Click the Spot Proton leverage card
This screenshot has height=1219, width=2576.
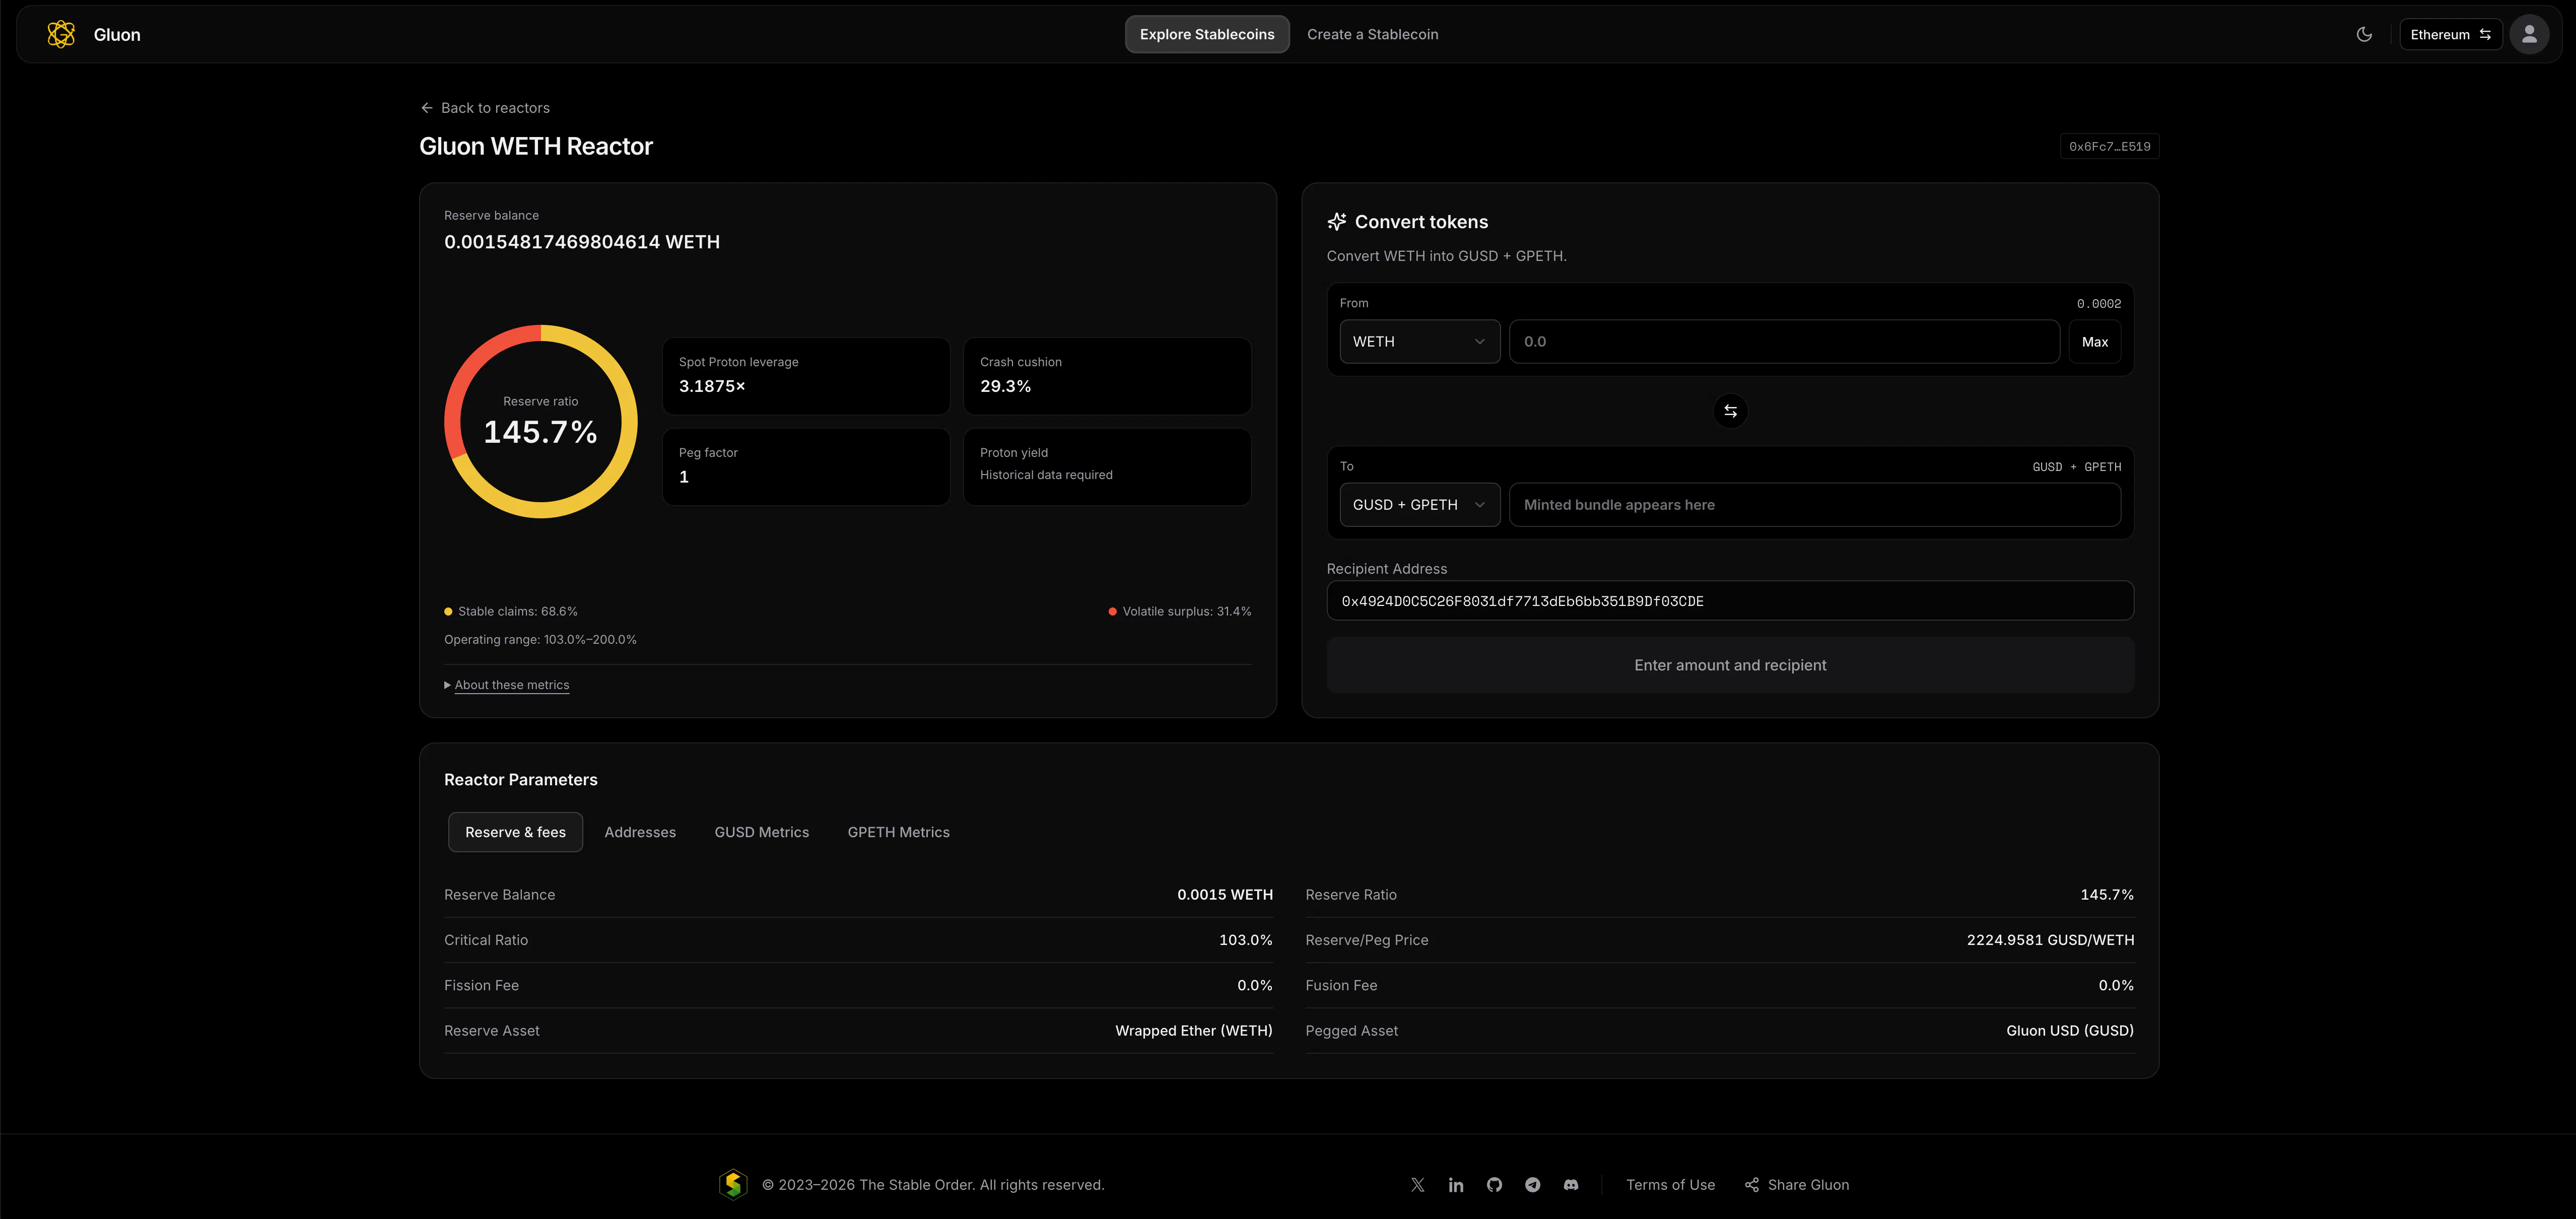(x=806, y=376)
